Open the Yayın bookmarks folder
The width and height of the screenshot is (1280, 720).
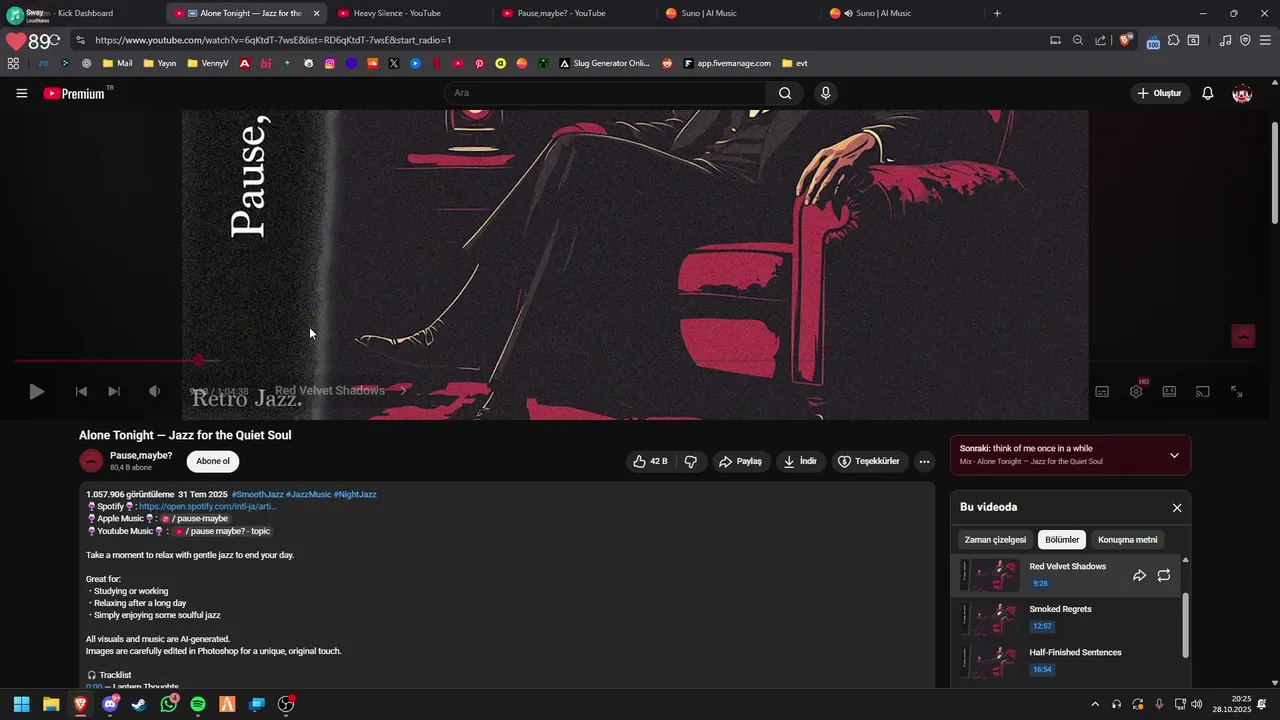pos(160,63)
